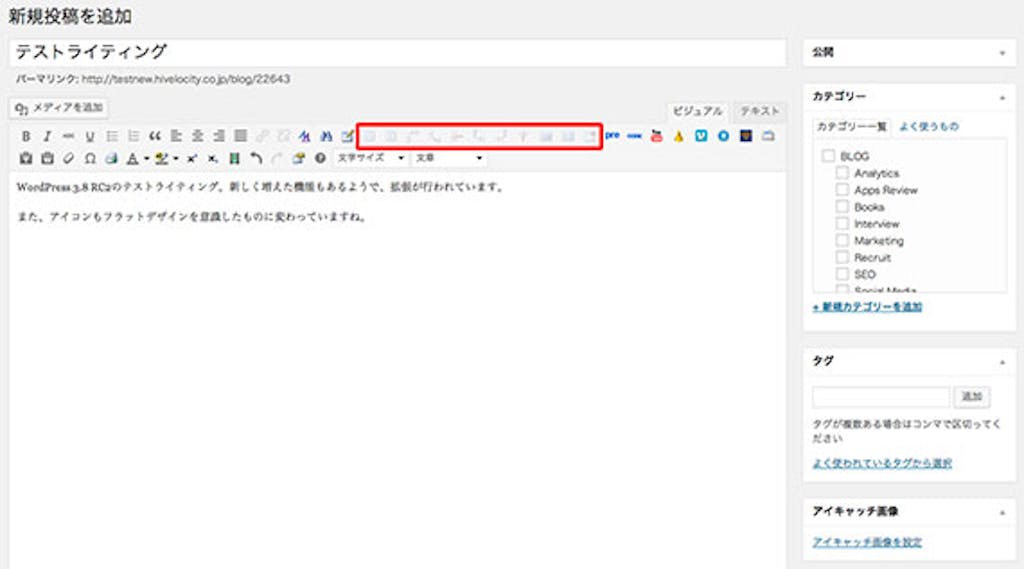1024x569 pixels.
Task: Check the Books category
Action: [x=842, y=206]
